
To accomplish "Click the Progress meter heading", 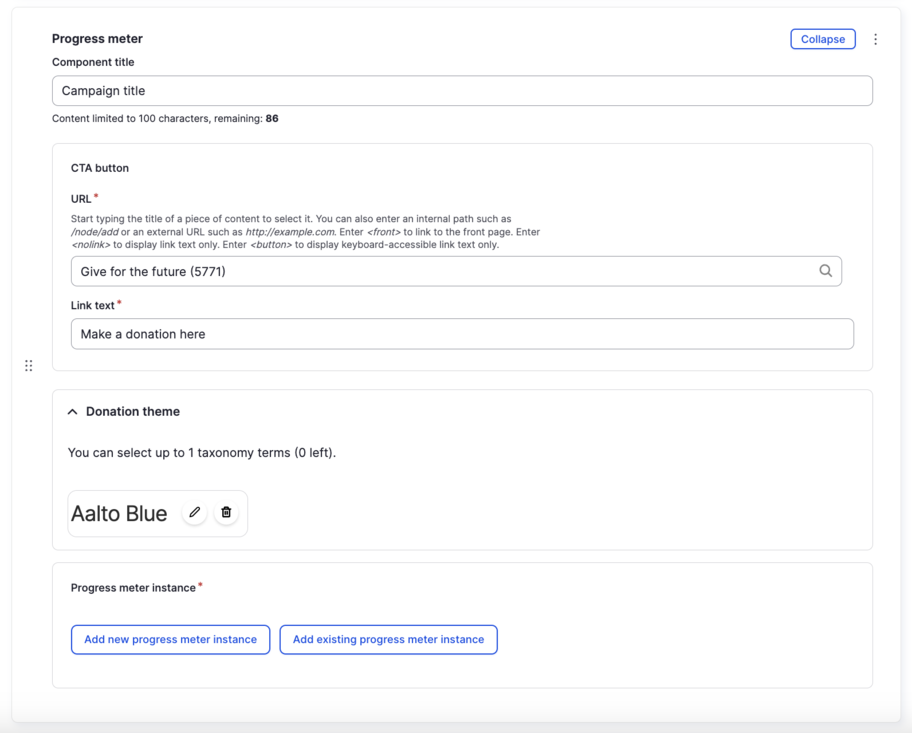I will tap(97, 39).
